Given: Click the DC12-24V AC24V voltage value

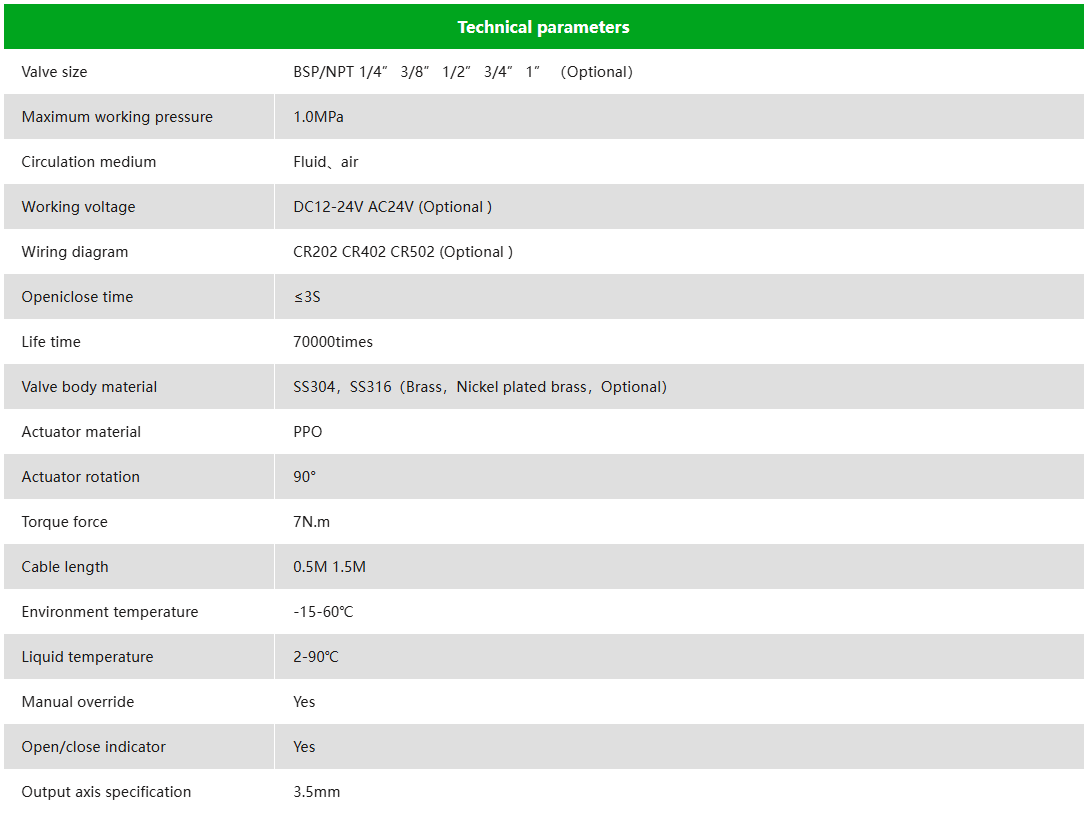Looking at the screenshot, I should (x=392, y=207).
